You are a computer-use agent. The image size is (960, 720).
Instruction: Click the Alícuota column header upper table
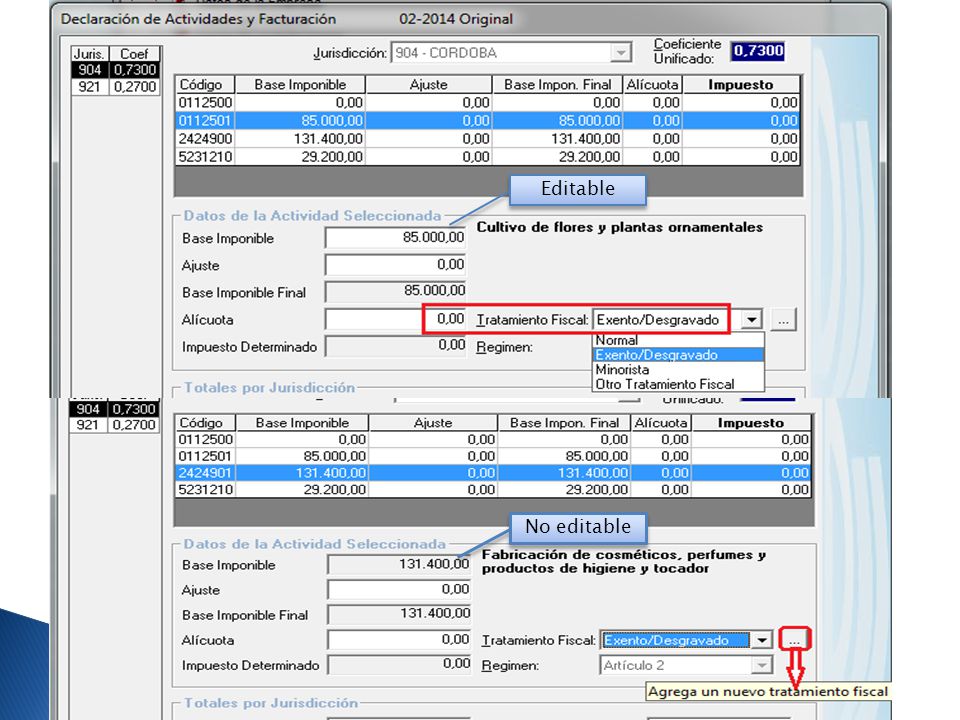[652, 84]
